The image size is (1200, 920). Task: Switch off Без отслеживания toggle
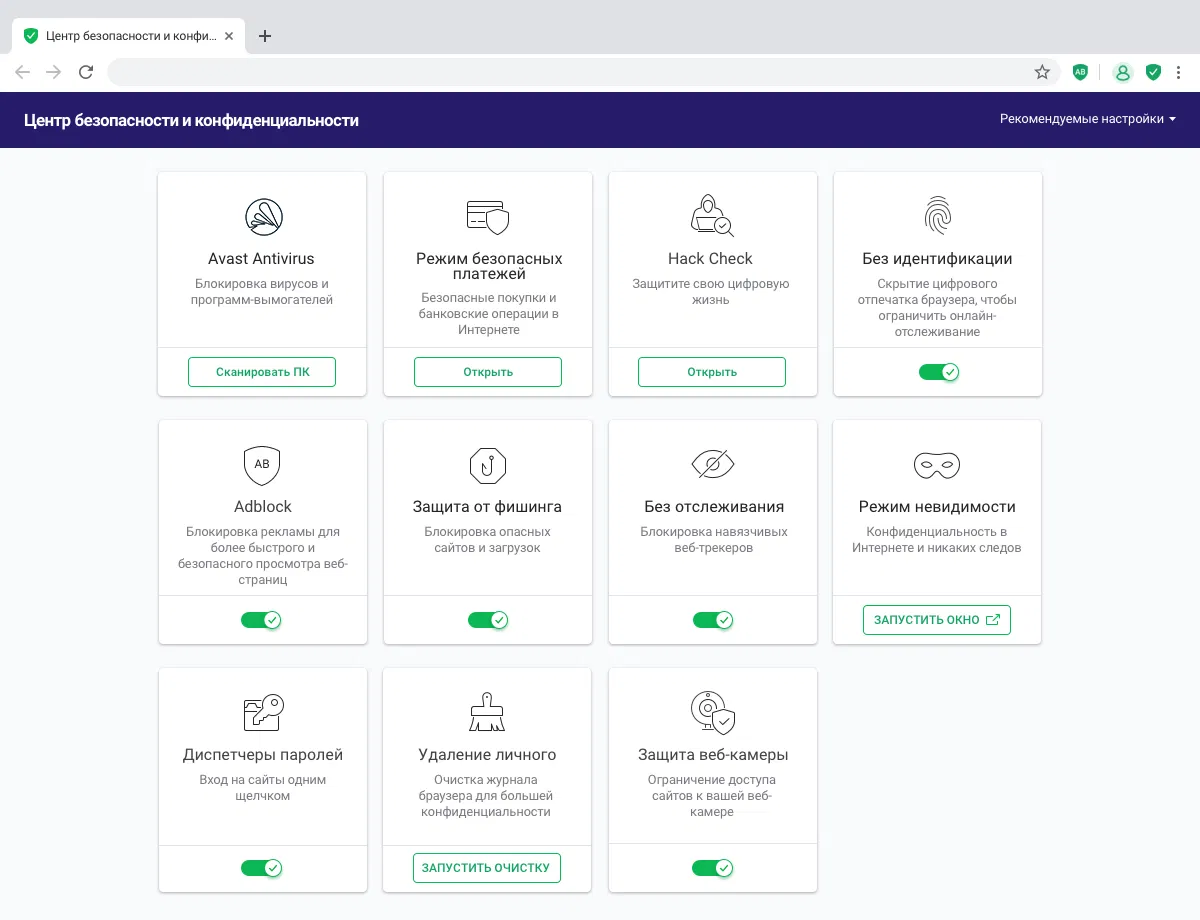coord(713,620)
